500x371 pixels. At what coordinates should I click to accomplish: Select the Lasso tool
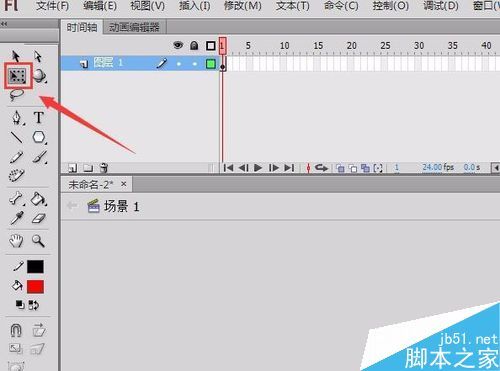click(17, 95)
